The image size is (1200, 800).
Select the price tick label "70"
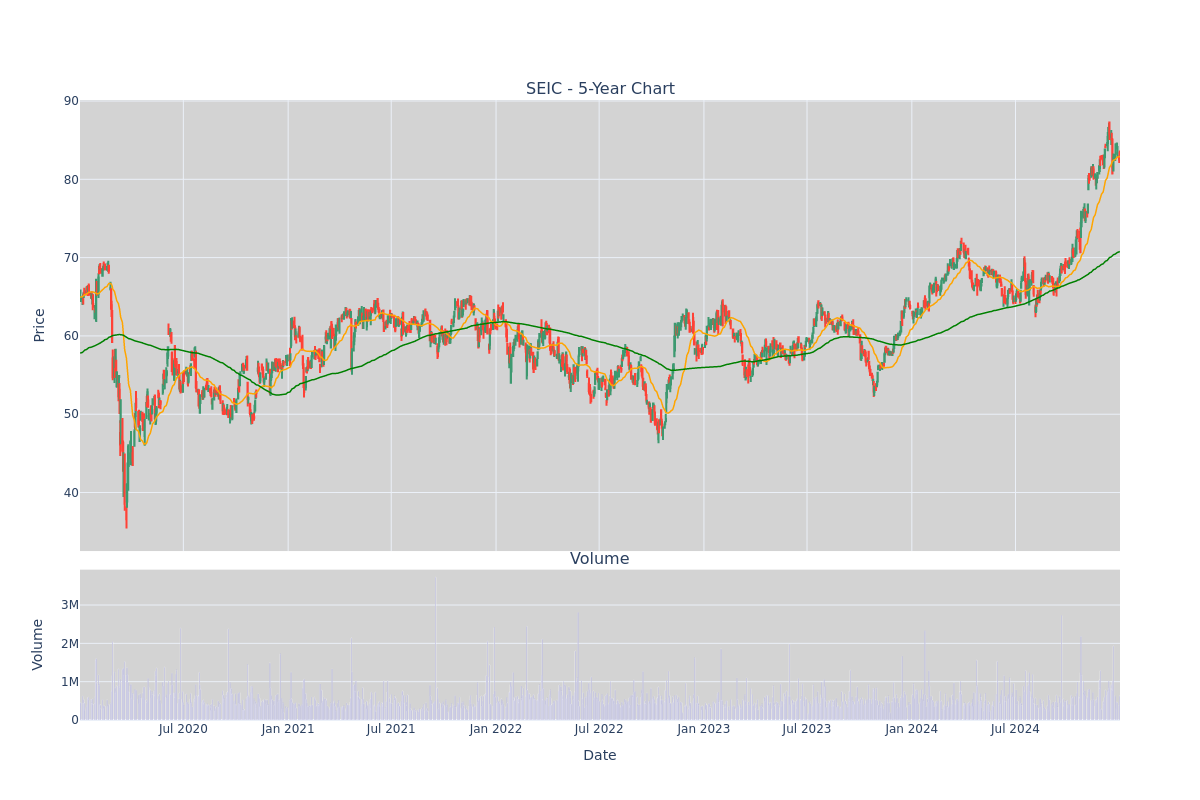tap(71, 258)
